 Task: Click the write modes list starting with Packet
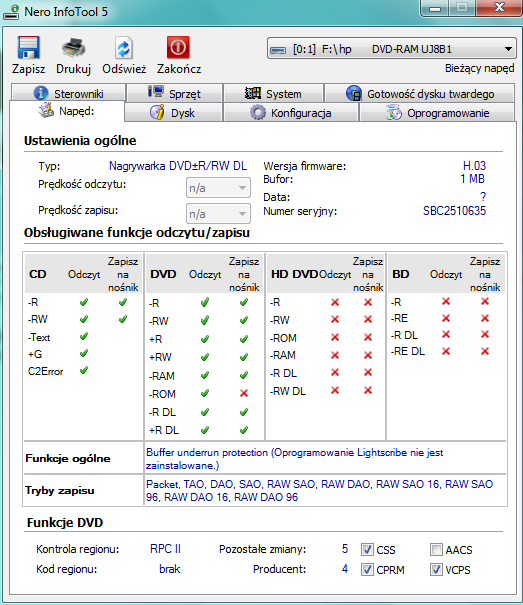(x=320, y=490)
